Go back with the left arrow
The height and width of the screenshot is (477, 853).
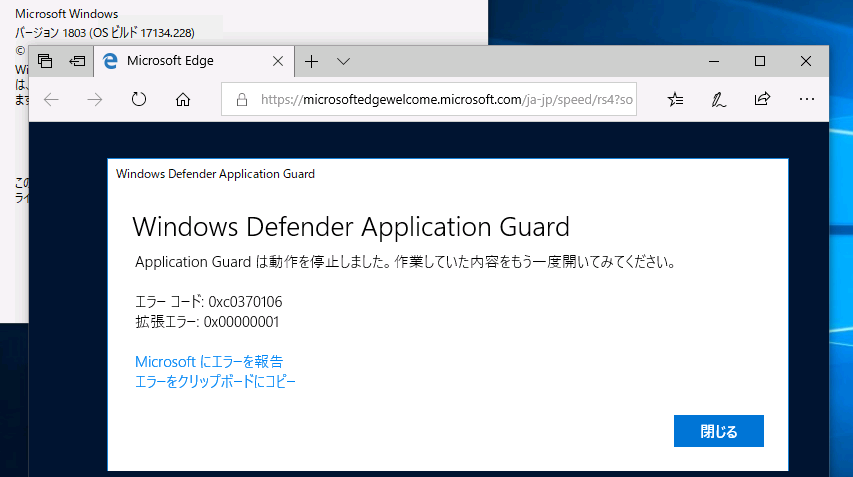coord(51,100)
